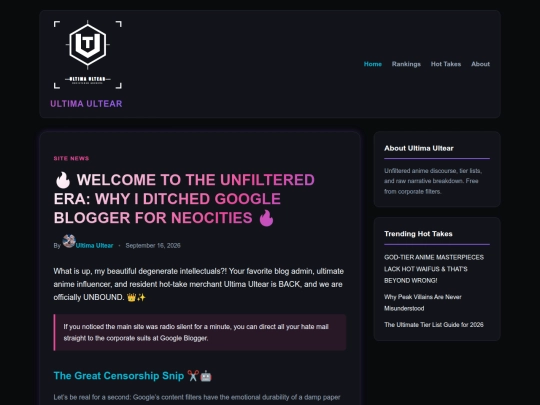Click the 'The Great Censorship Snip' heading
The height and width of the screenshot is (405, 540).
click(133, 376)
